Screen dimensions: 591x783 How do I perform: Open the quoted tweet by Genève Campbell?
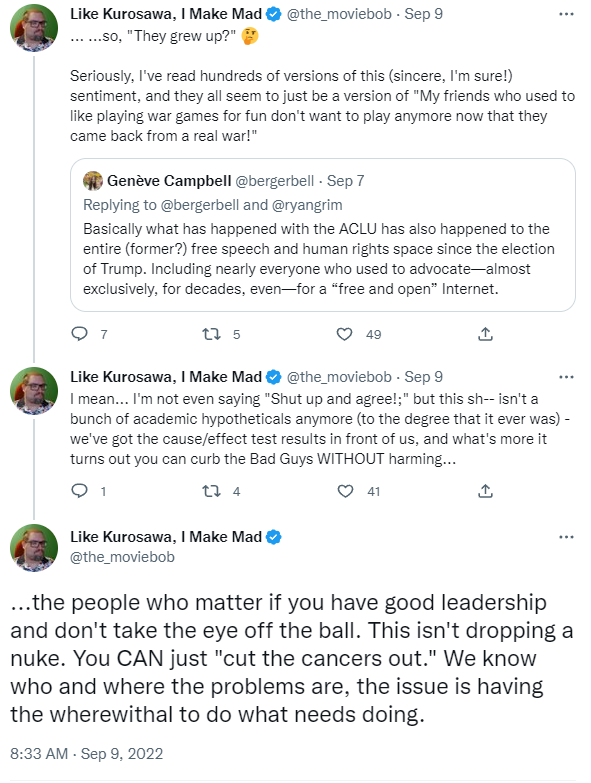322,235
